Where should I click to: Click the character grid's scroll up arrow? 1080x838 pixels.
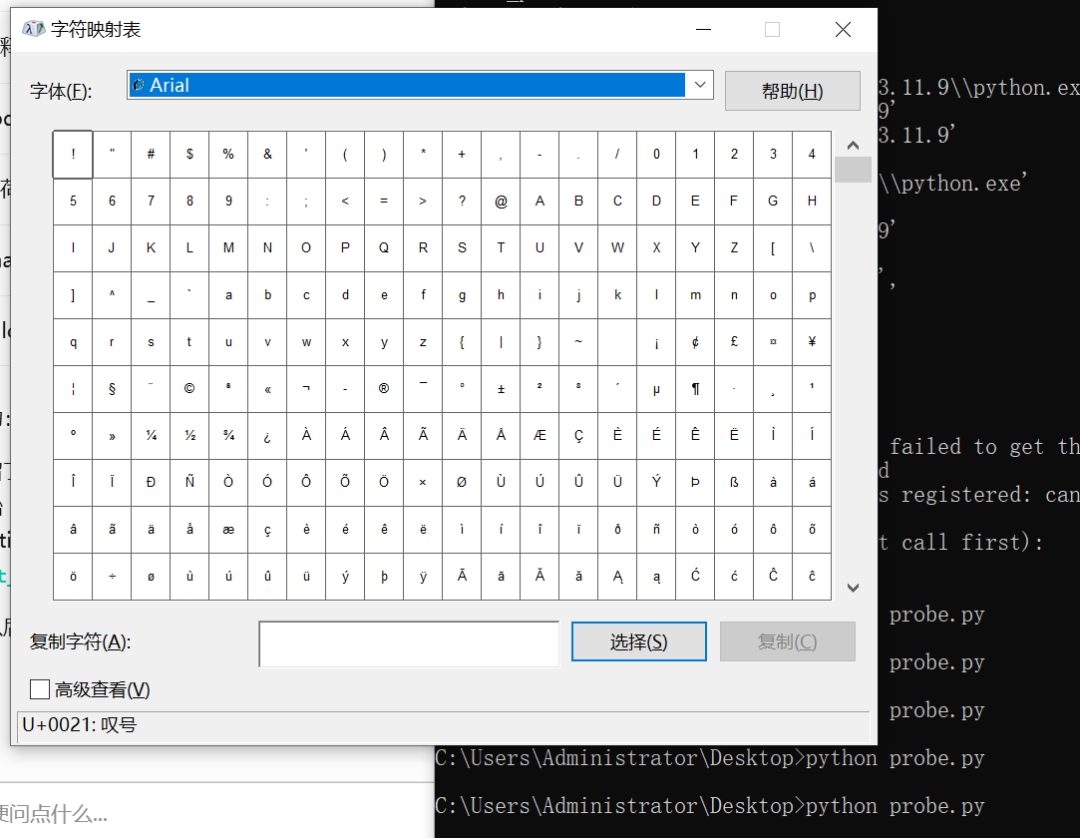853,145
